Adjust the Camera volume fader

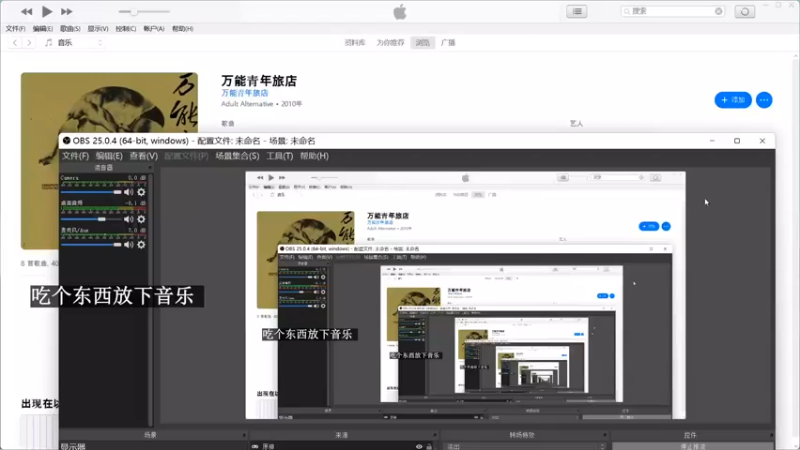[x=91, y=192]
